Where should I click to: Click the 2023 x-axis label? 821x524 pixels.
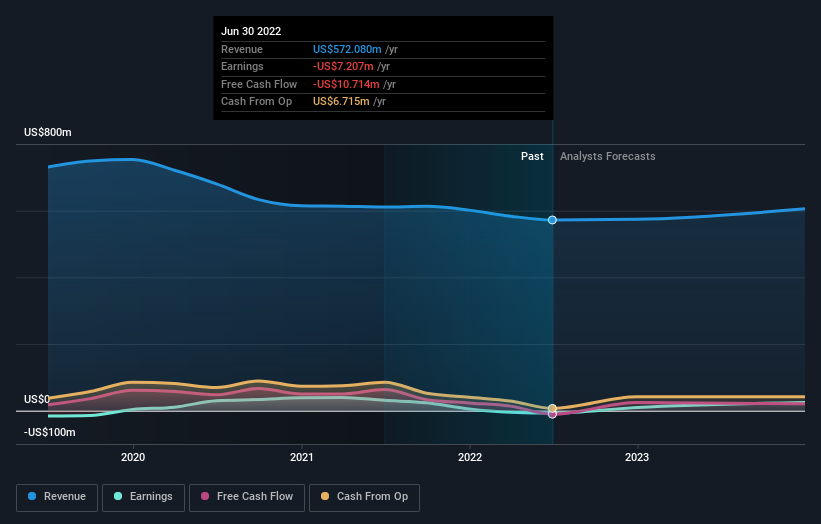pos(637,458)
